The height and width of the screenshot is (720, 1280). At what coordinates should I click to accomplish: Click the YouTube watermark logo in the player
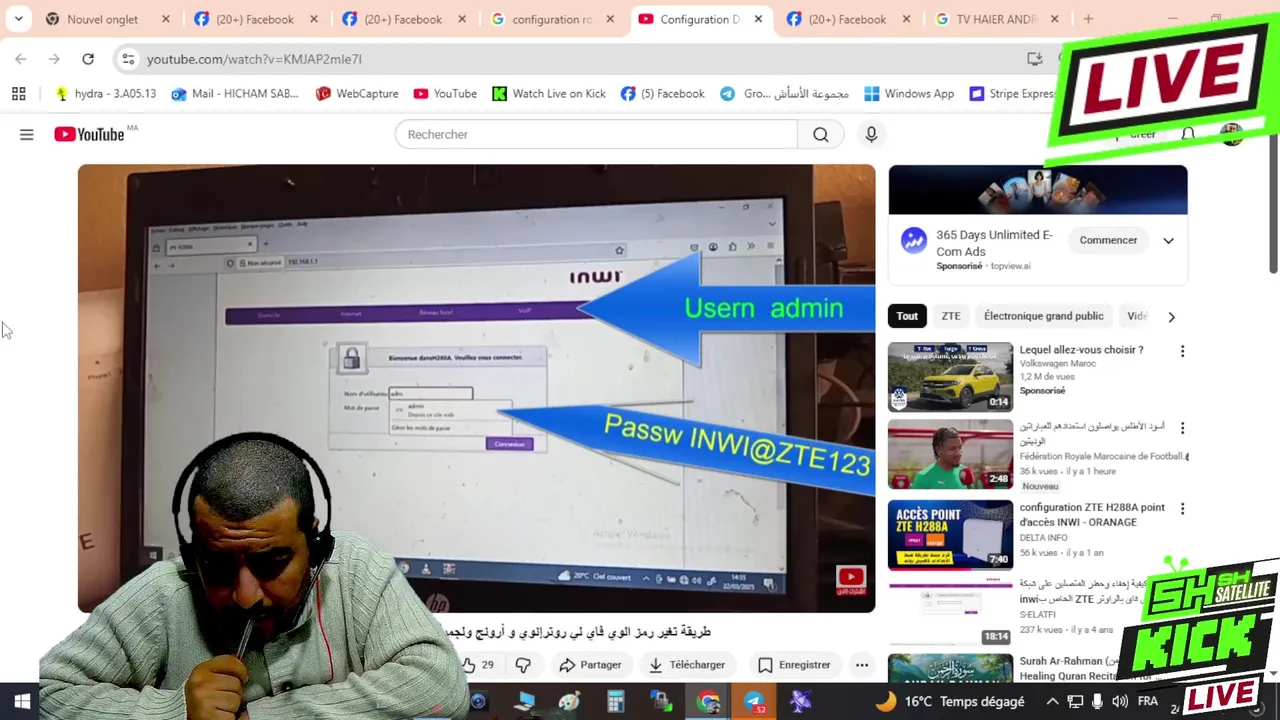click(x=851, y=580)
